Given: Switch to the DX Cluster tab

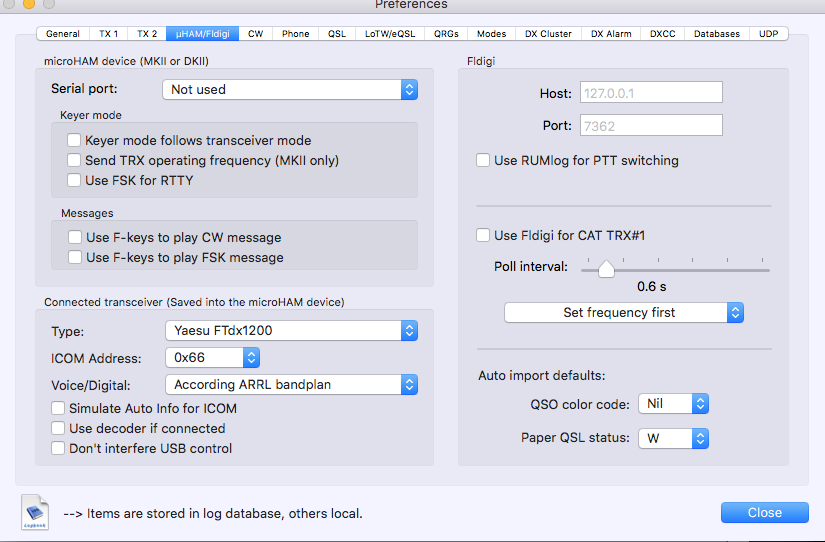Looking at the screenshot, I should point(549,34).
